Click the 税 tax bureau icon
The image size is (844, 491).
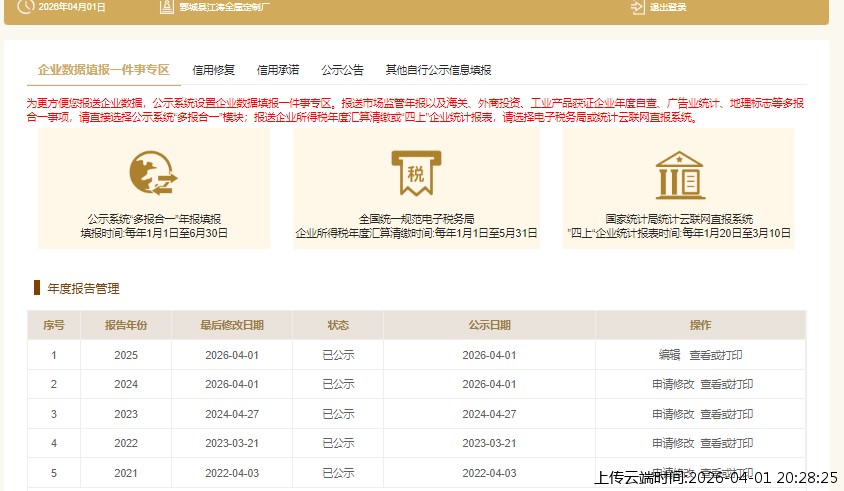tap(416, 173)
